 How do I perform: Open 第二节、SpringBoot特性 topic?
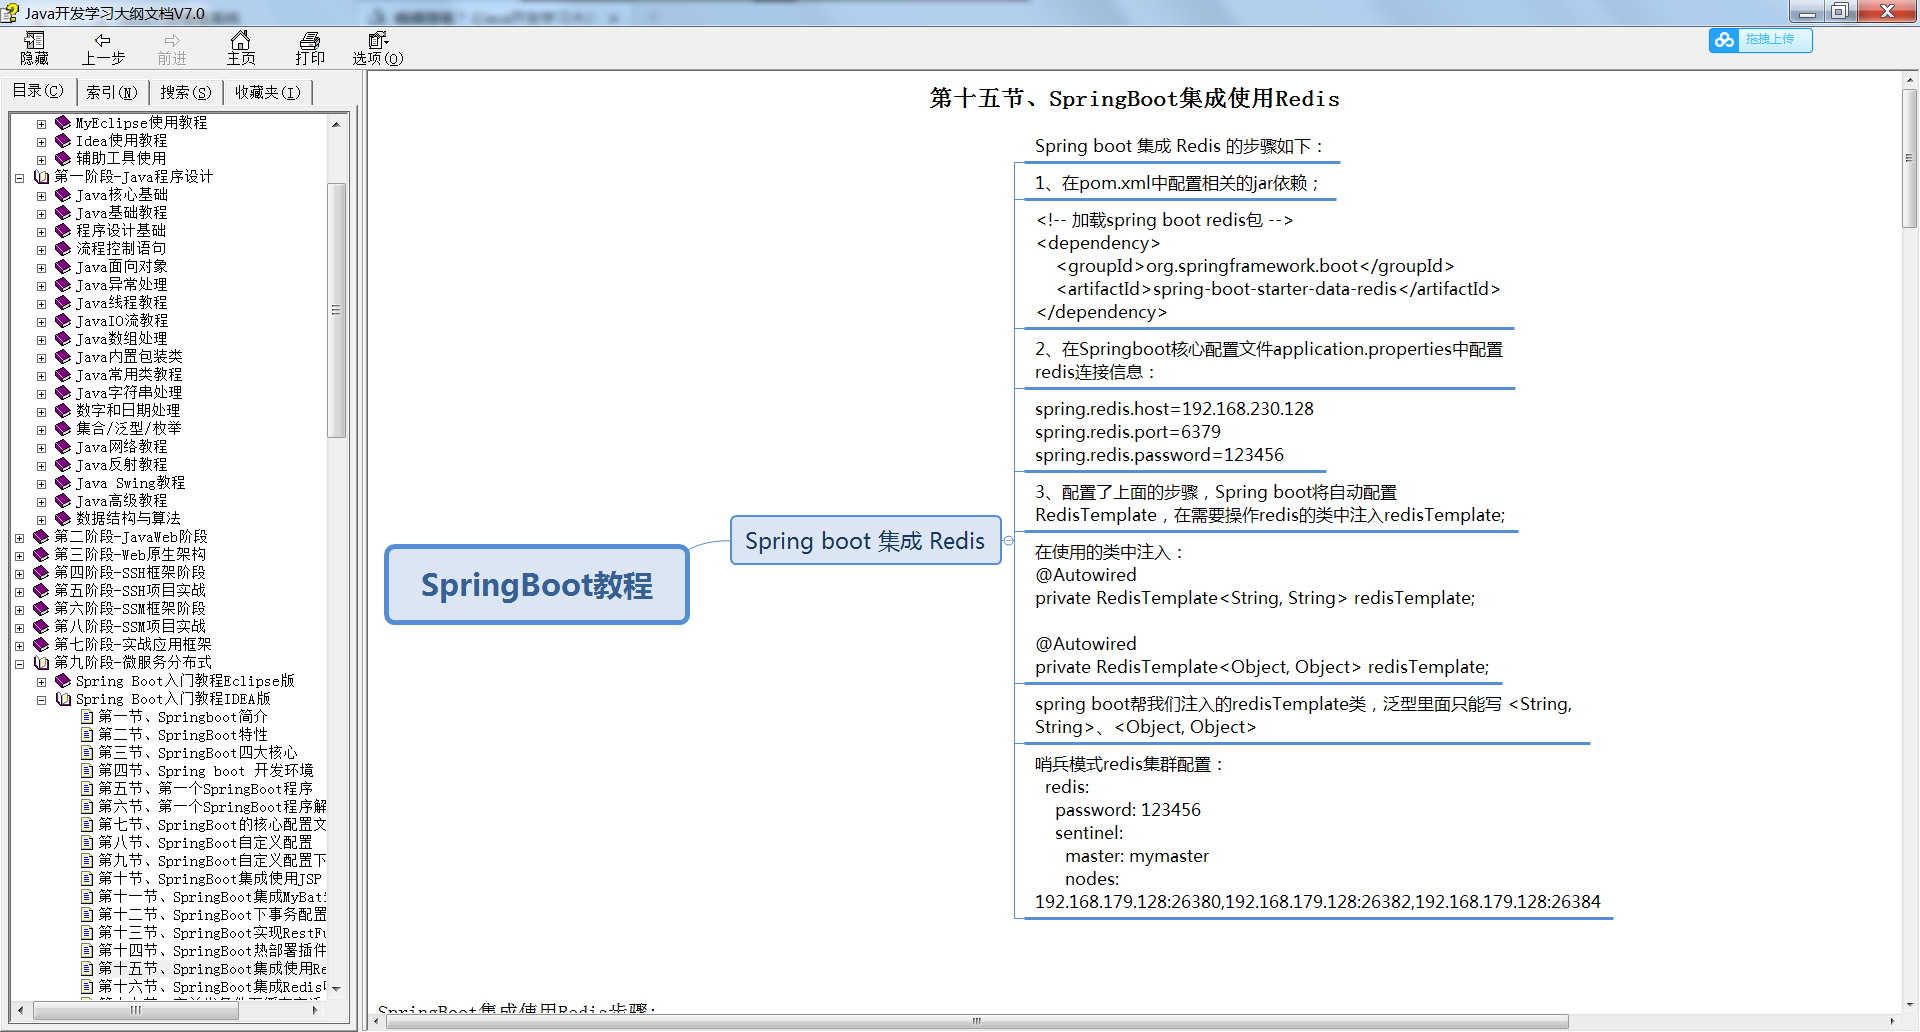point(183,735)
